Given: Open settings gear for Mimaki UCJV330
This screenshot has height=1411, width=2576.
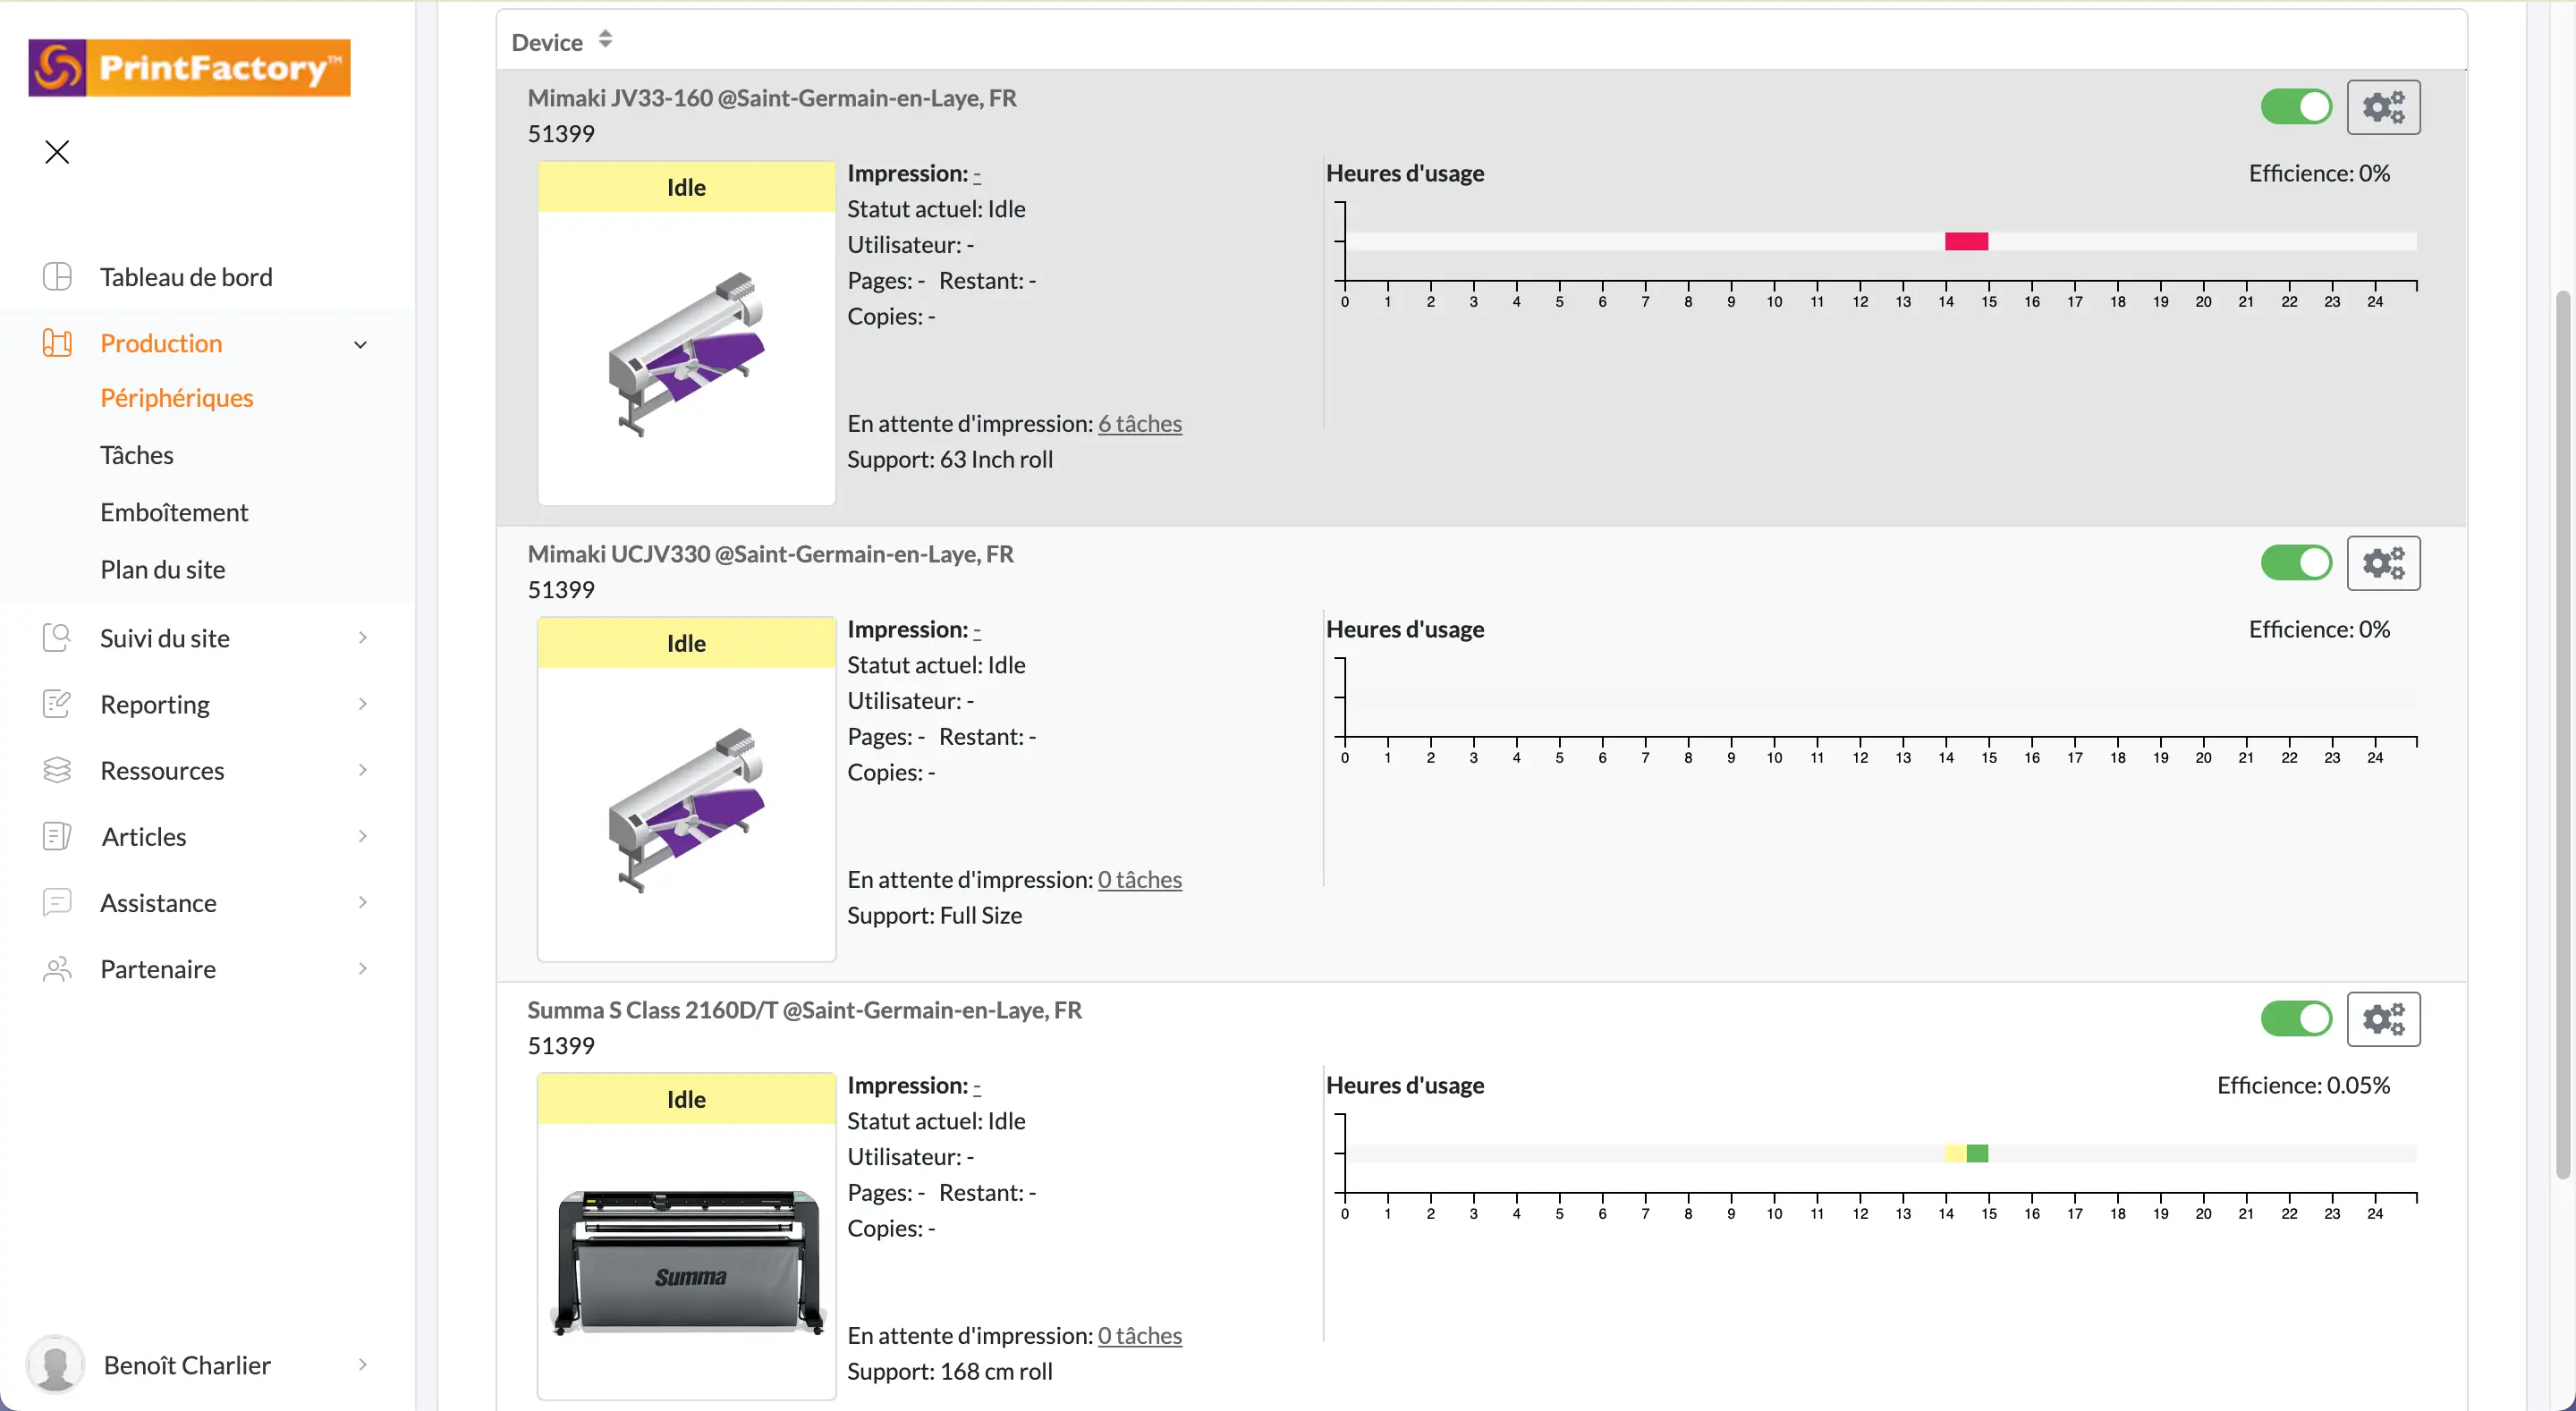Looking at the screenshot, I should click(2383, 563).
